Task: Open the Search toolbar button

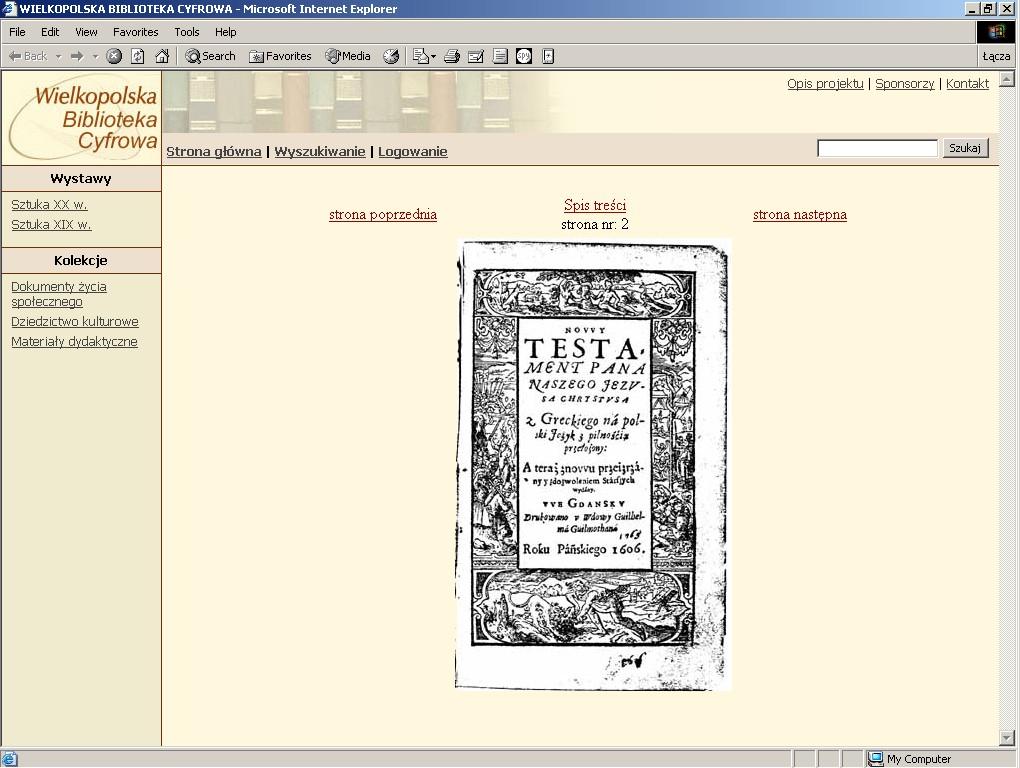Action: coord(210,57)
